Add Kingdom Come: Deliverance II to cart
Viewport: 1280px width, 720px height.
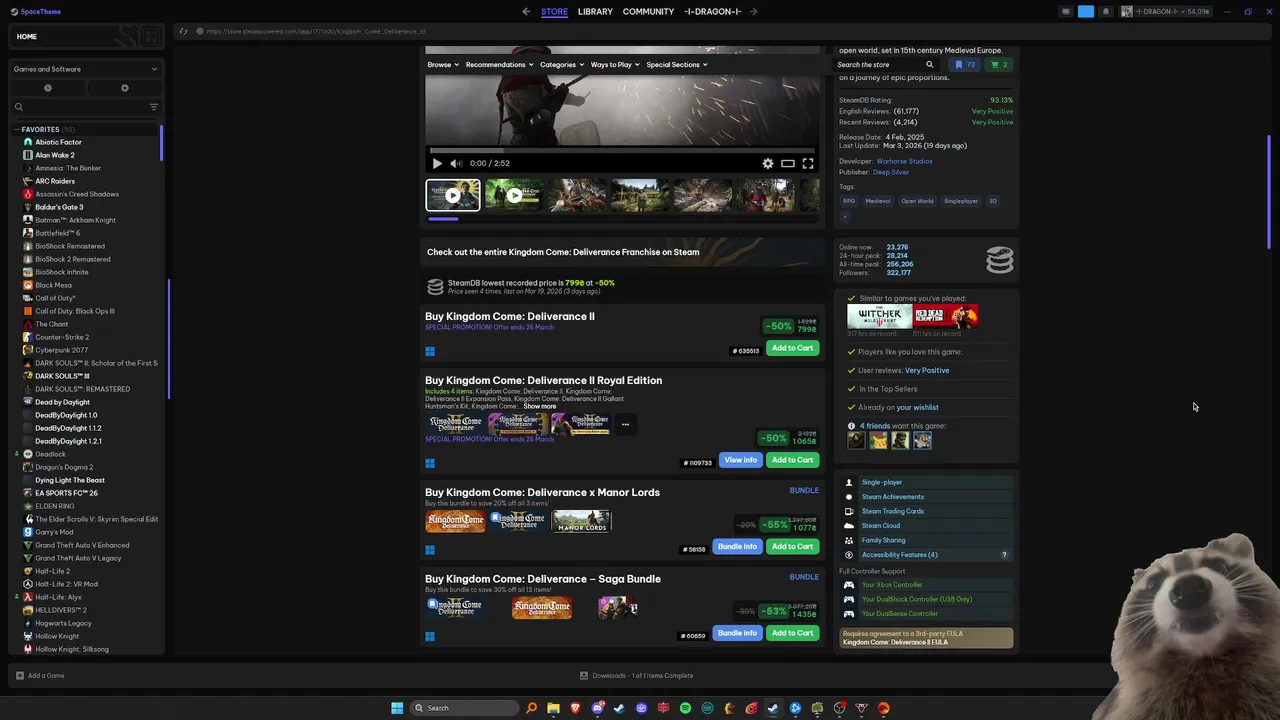(x=792, y=348)
